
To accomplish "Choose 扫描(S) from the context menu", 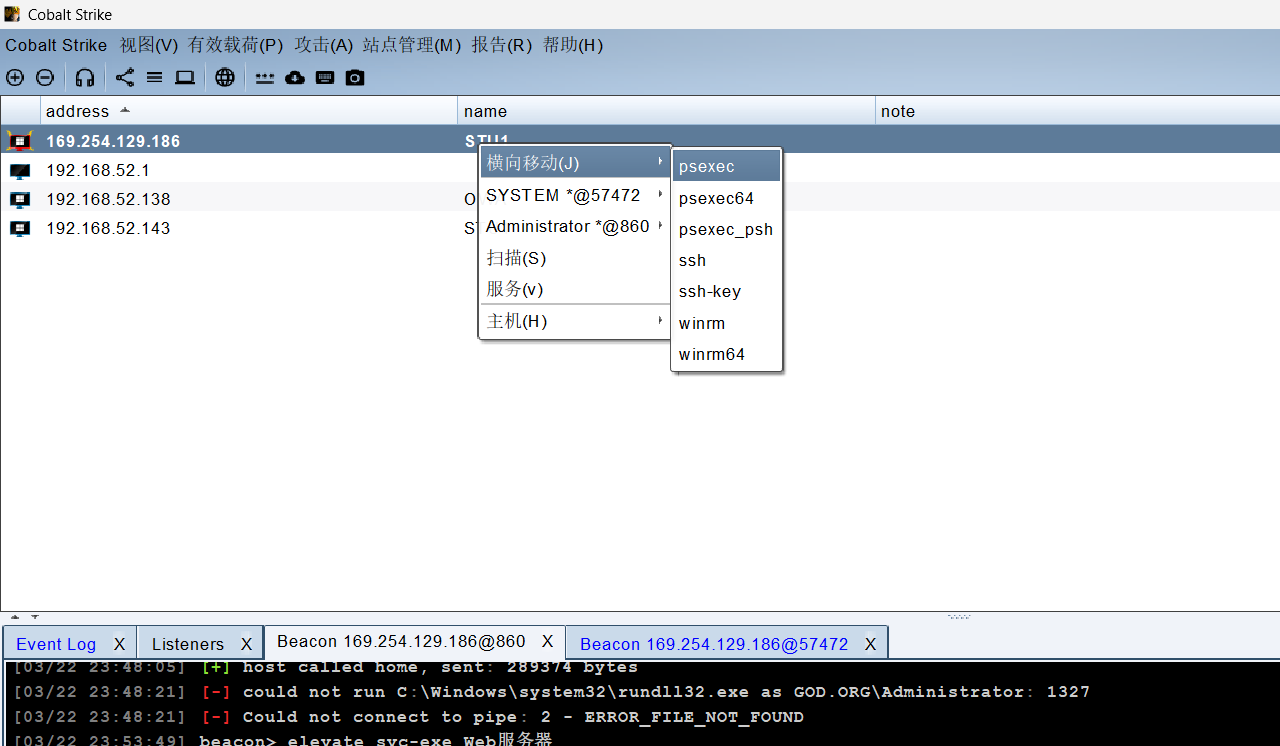I will (x=575, y=258).
